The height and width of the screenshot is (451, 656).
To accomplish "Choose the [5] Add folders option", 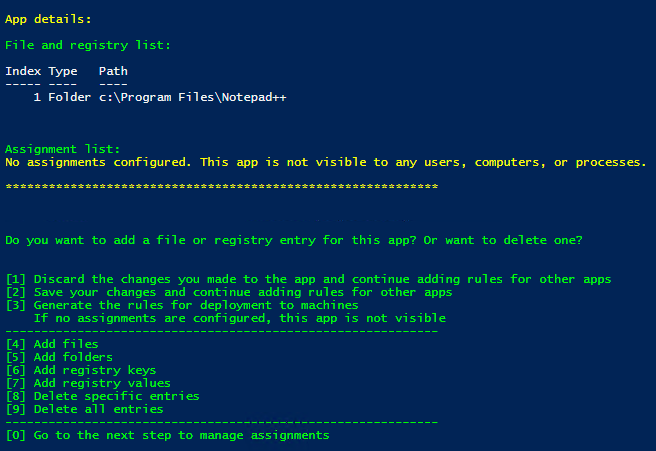I will 59,357.
